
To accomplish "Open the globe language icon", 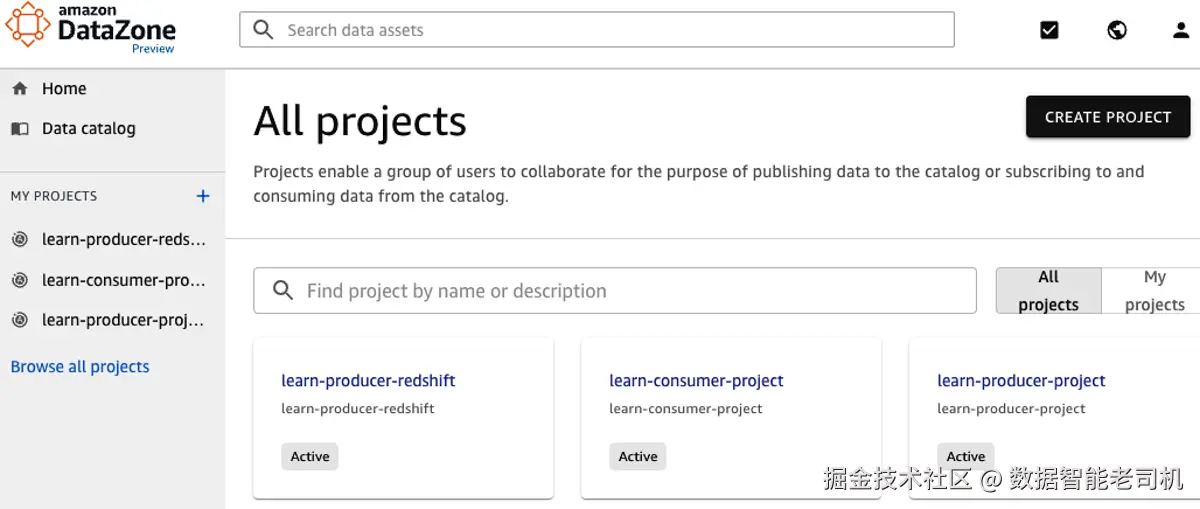I will 1117,30.
